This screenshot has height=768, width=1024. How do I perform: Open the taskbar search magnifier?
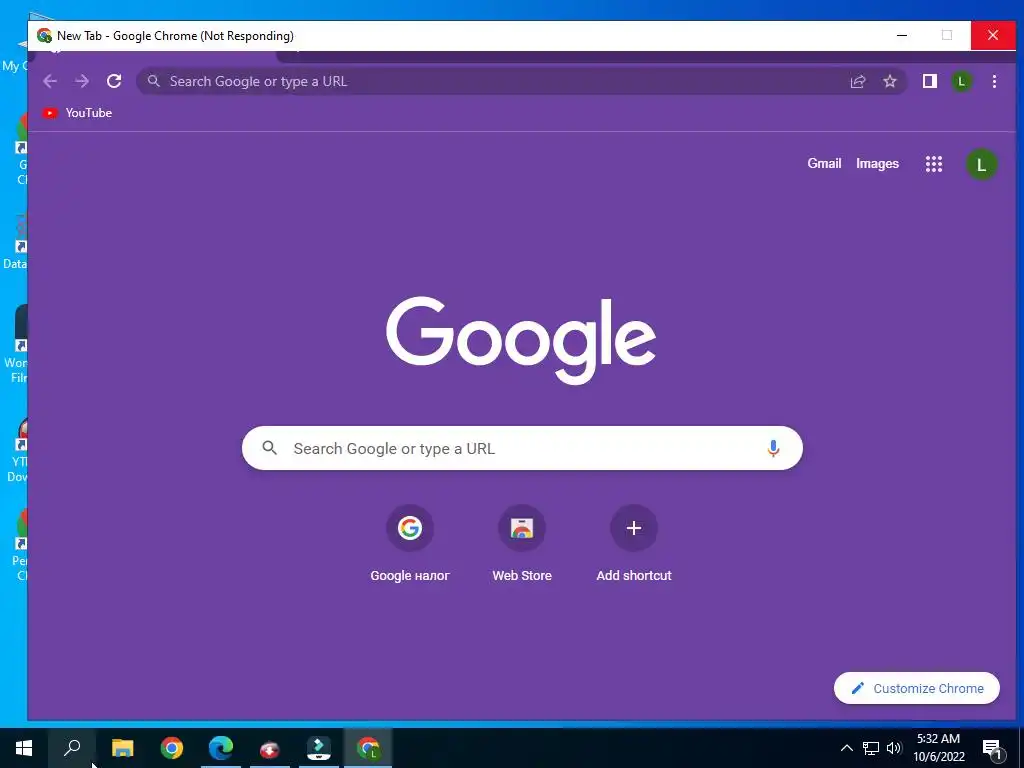[72, 748]
